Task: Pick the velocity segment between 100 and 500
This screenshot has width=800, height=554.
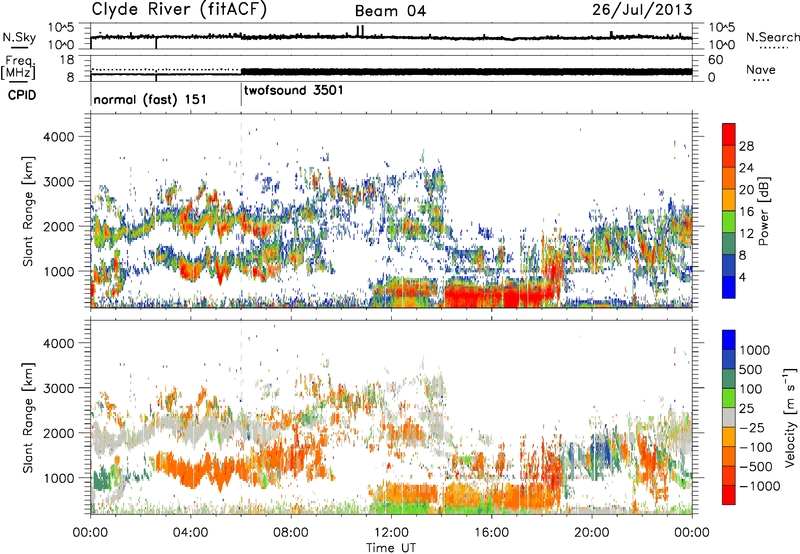Action: [x=729, y=379]
